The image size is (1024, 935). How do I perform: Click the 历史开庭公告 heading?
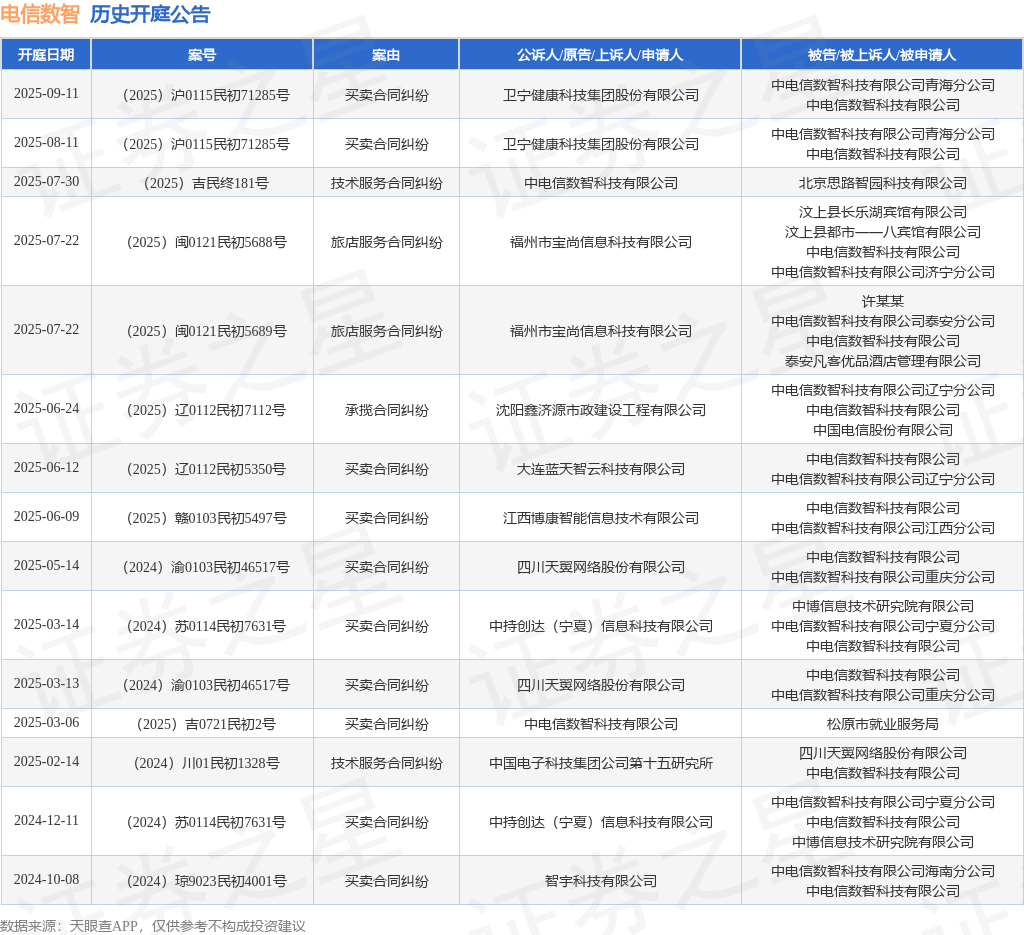[150, 14]
